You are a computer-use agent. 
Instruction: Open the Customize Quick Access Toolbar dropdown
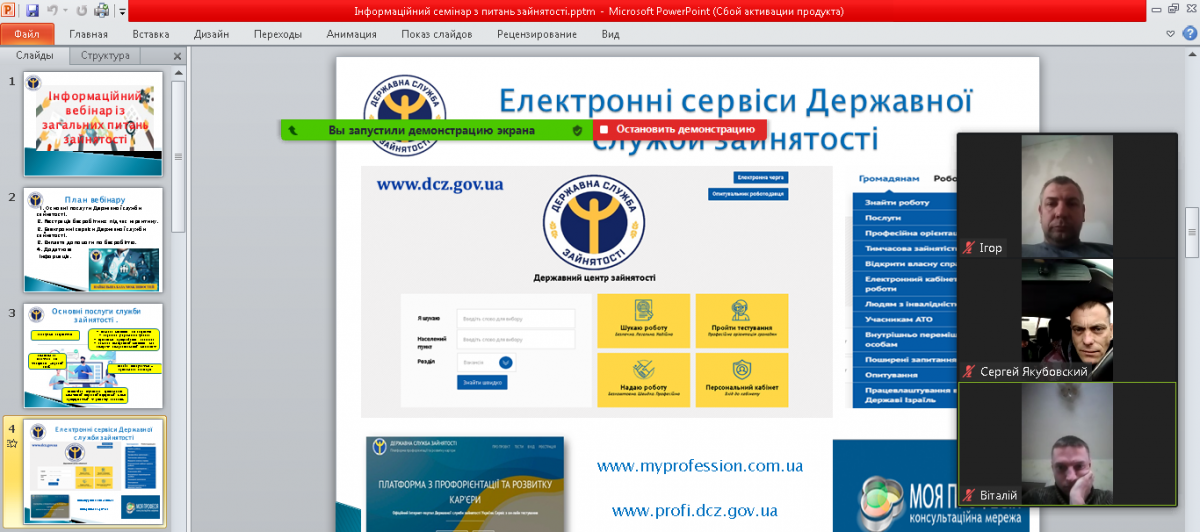[x=121, y=12]
